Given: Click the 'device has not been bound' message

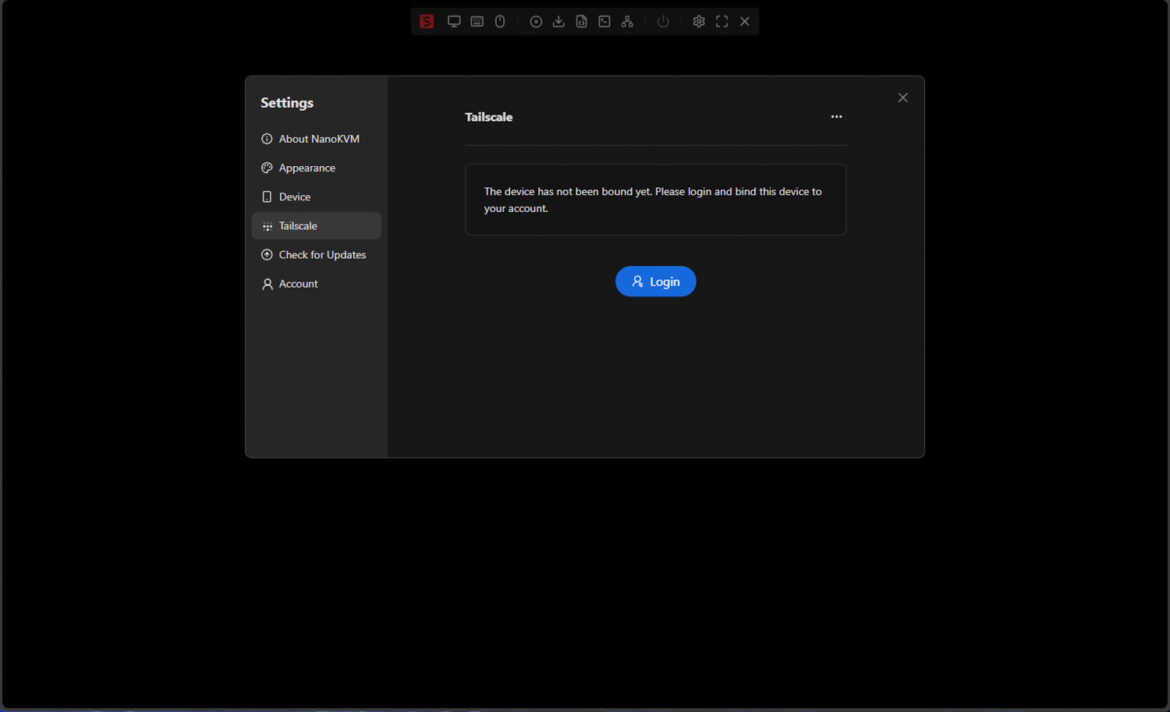Looking at the screenshot, I should pyautogui.click(x=653, y=200).
